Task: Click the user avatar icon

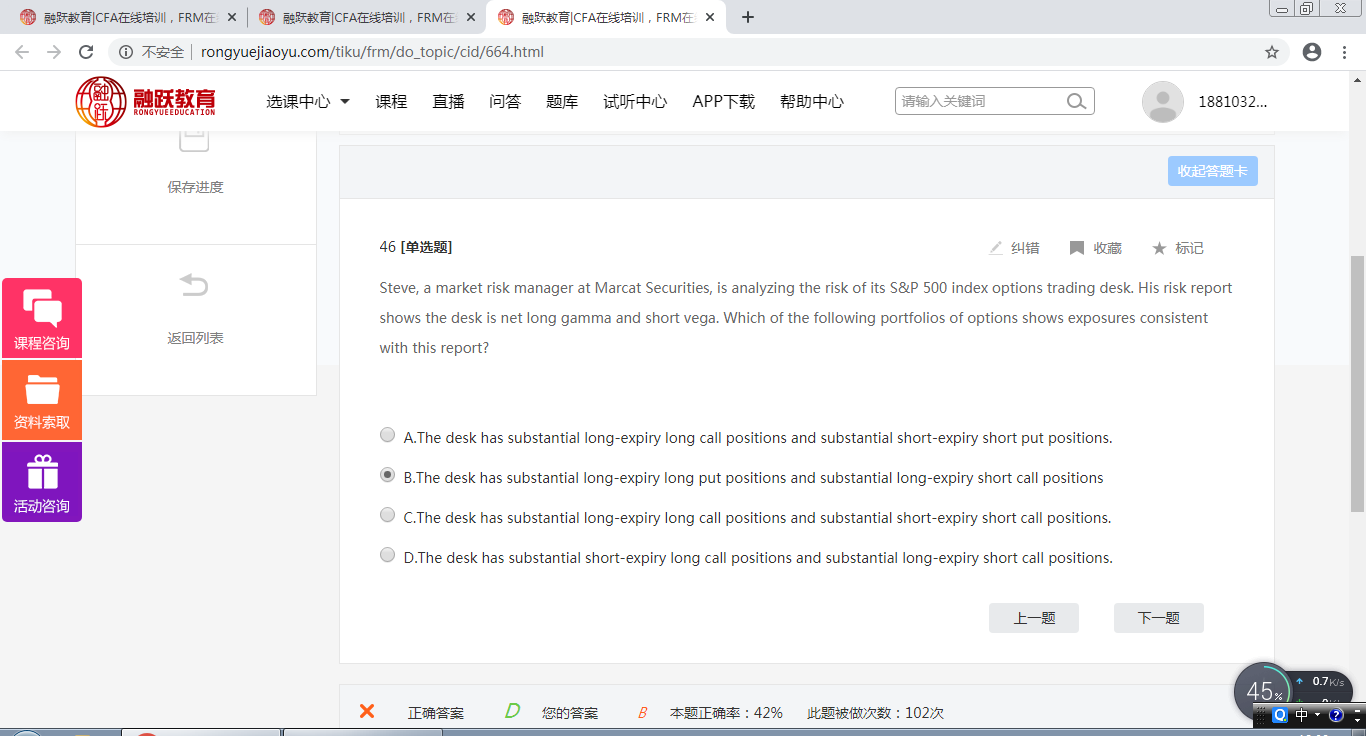Action: coord(1162,102)
